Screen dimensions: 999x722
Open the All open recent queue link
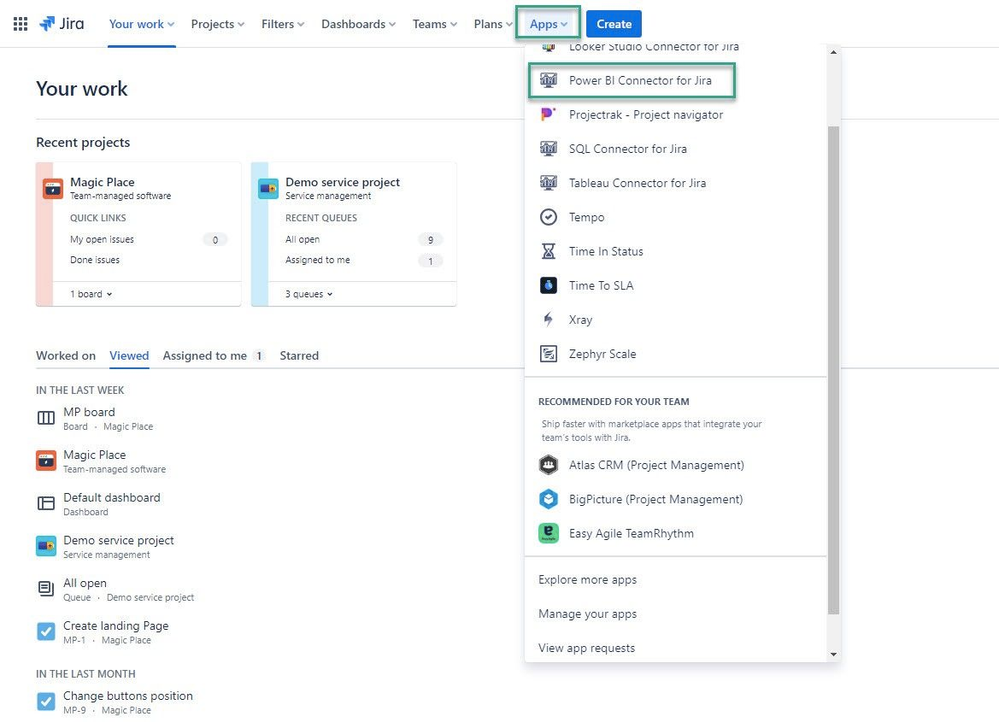303,240
